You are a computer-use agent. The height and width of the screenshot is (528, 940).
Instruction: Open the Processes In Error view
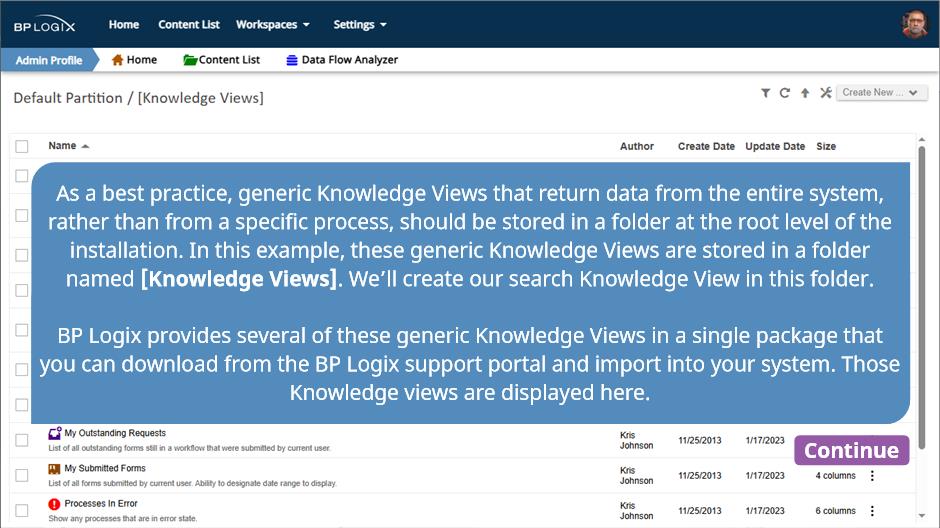click(101, 503)
